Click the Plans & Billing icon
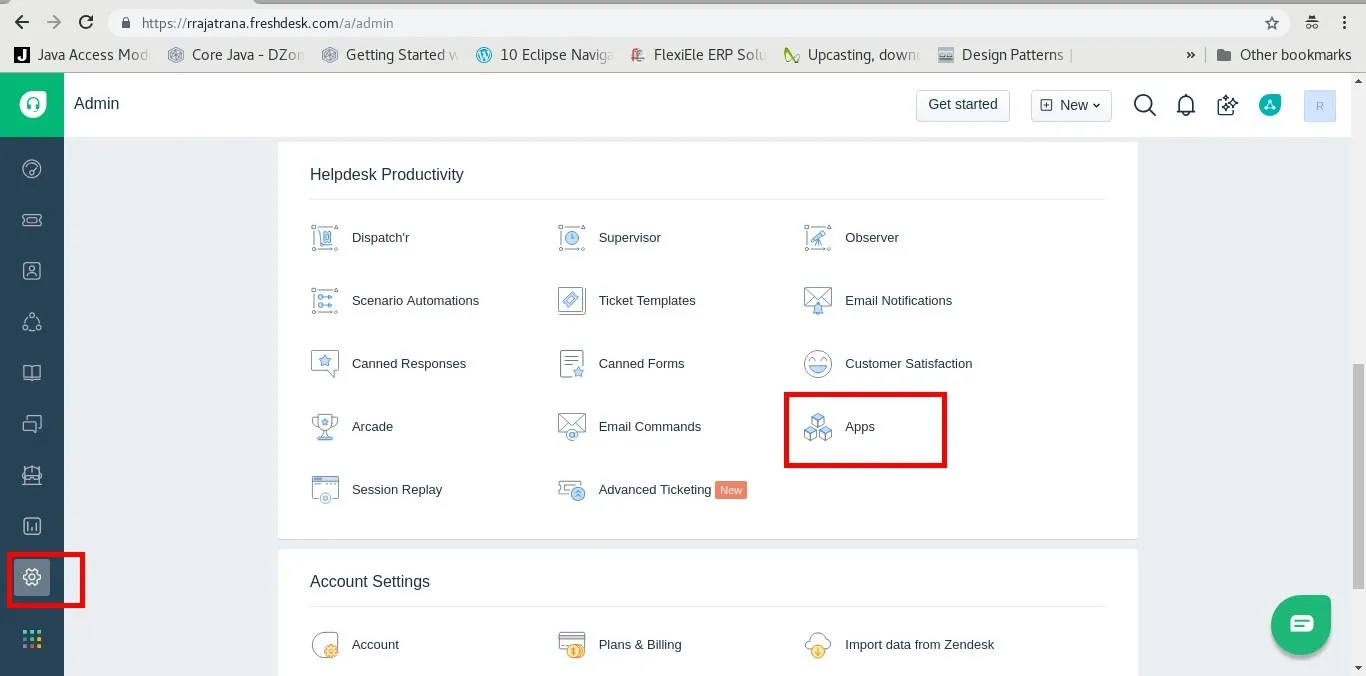 (x=571, y=645)
